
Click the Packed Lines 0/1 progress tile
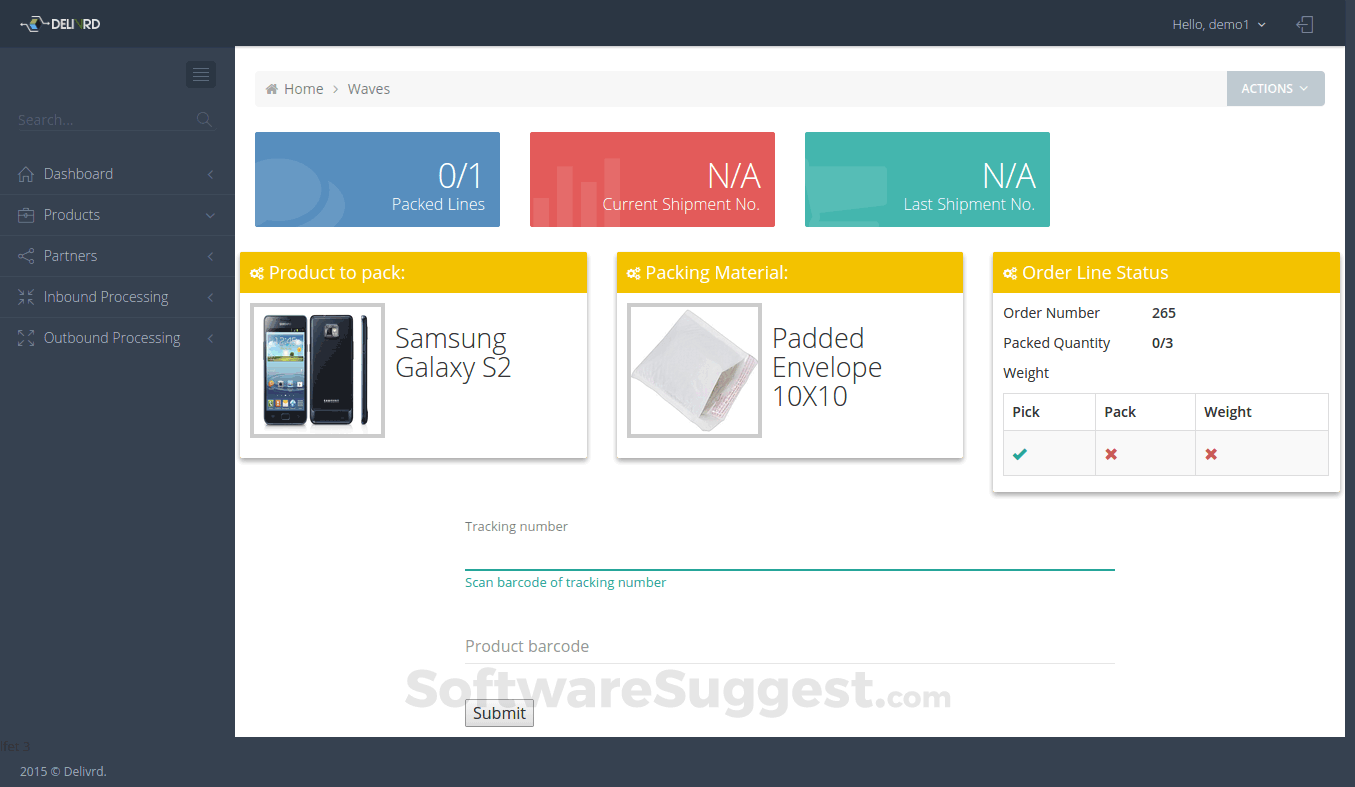pyautogui.click(x=377, y=179)
